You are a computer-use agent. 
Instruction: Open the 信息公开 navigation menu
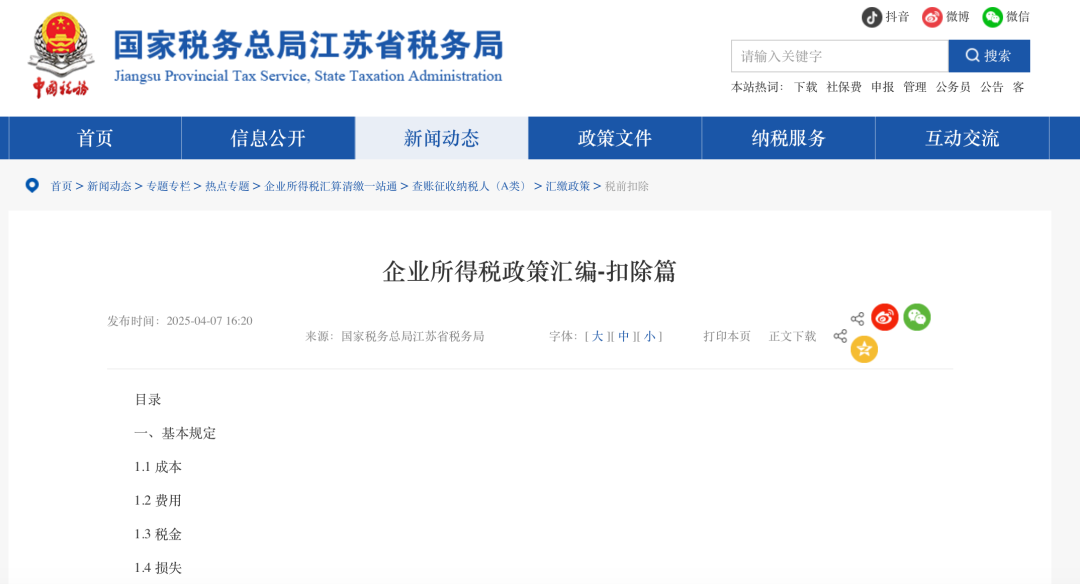268,138
